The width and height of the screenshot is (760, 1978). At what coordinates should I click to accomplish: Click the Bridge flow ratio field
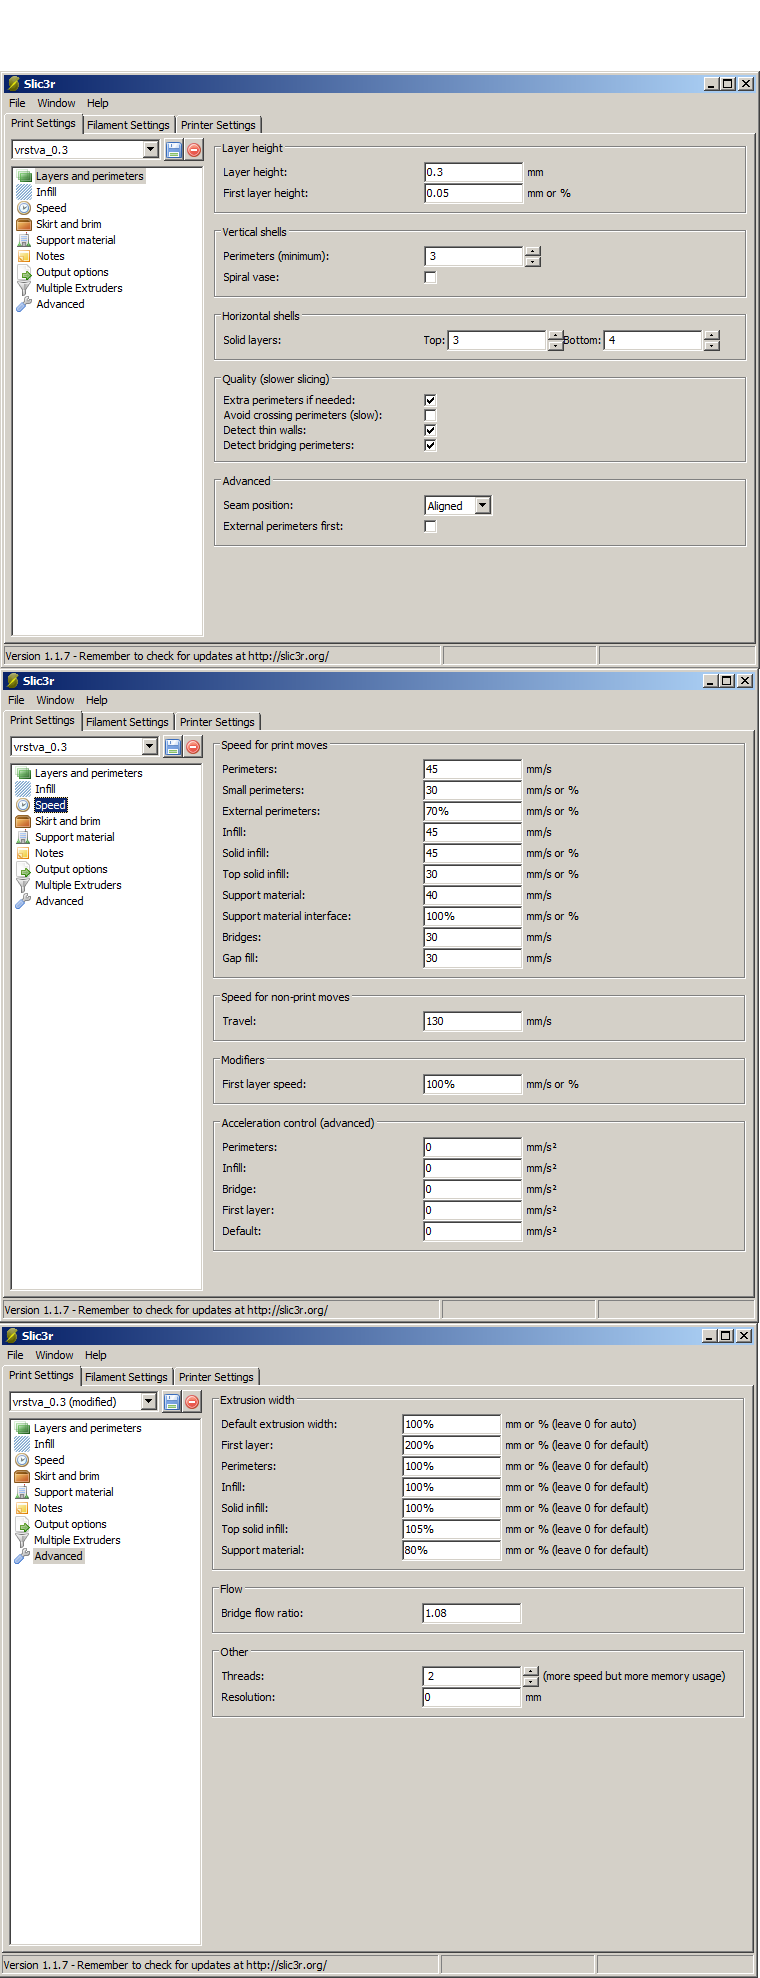point(471,1613)
